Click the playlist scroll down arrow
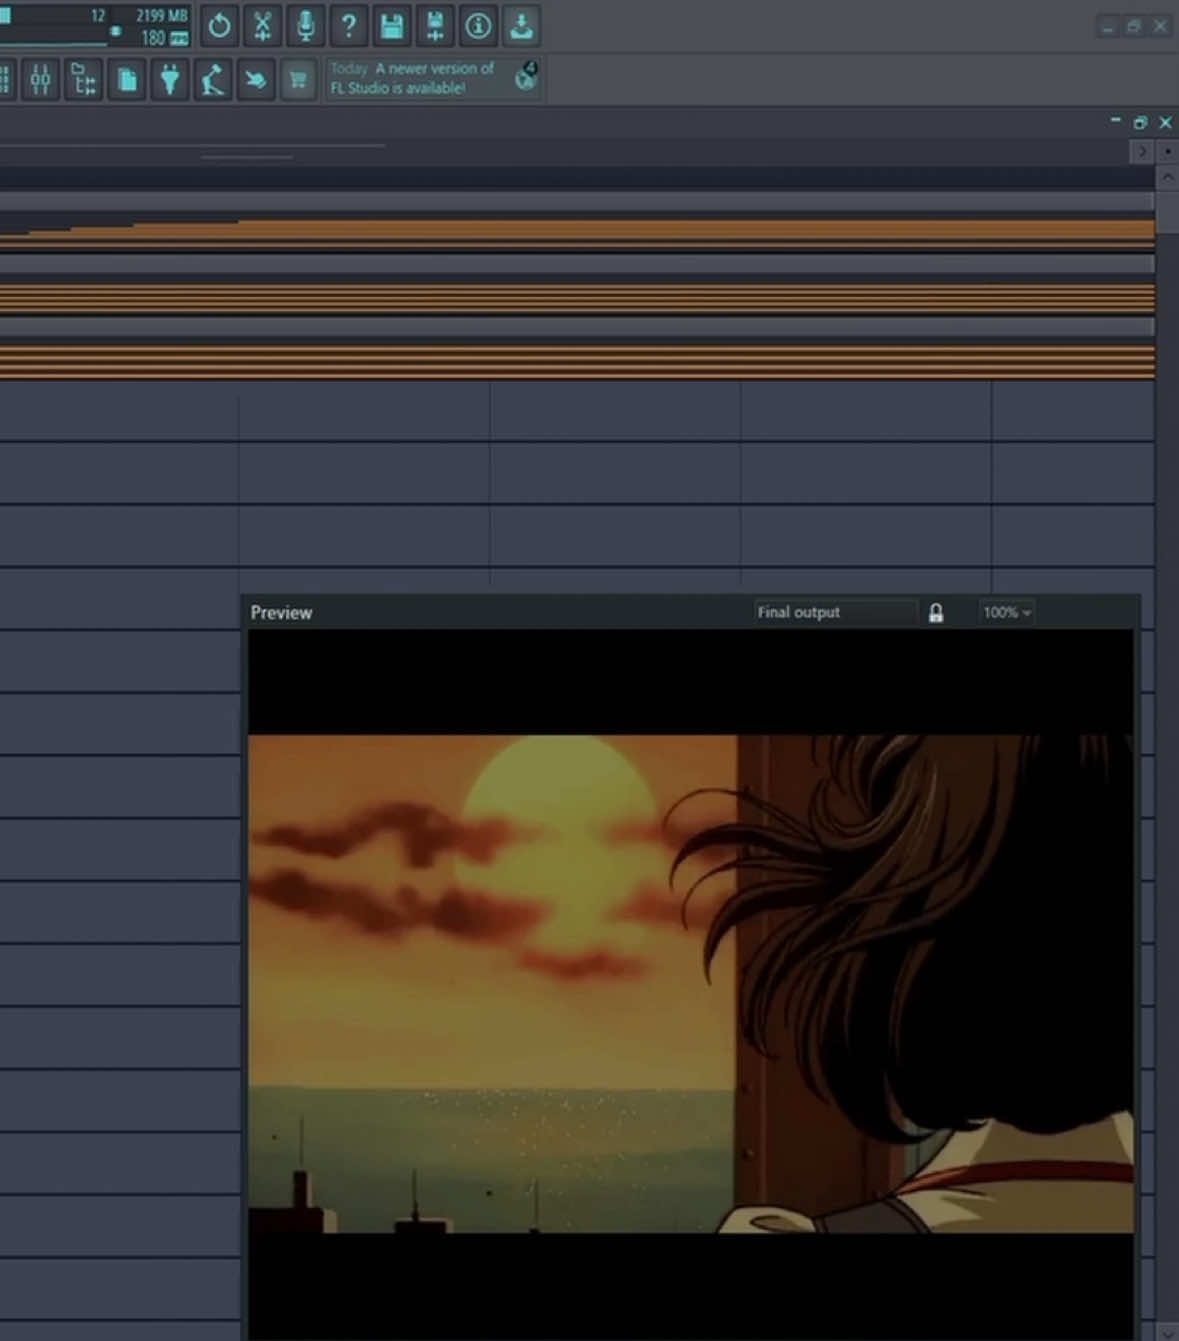Viewport: 1179px width, 1341px height. (1167, 1331)
